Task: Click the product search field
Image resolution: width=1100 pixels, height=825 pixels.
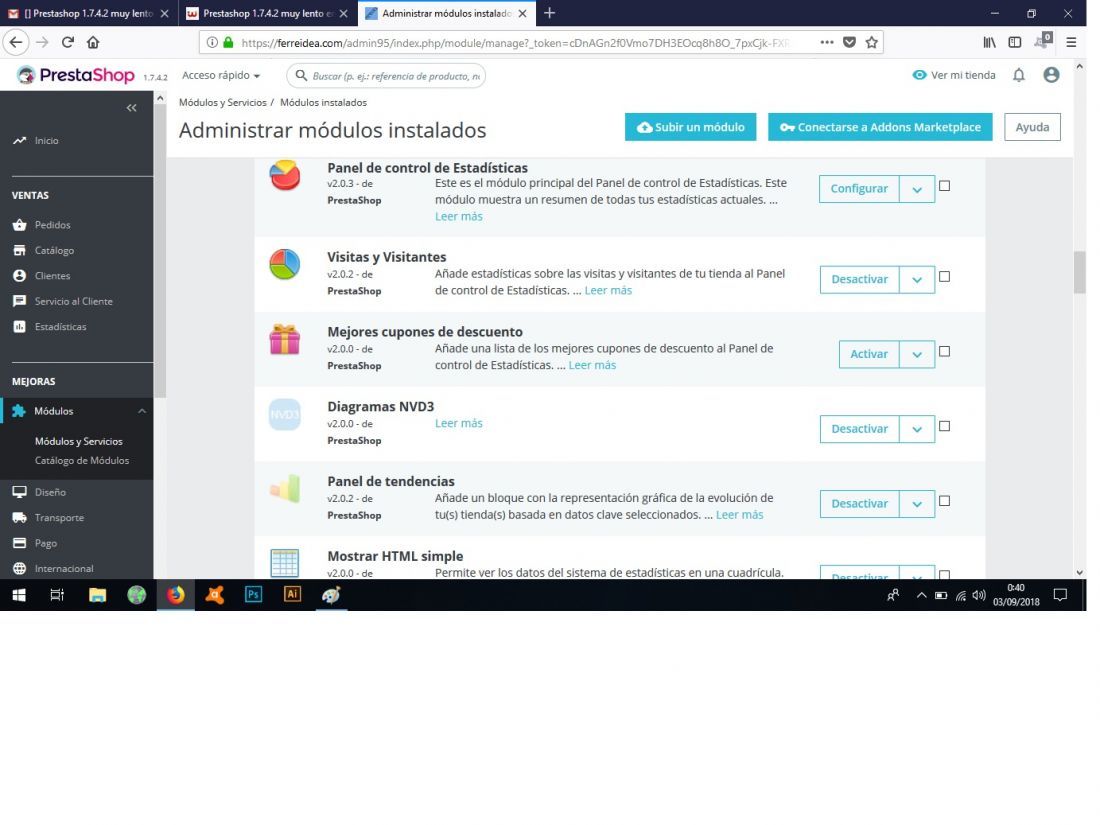Action: [x=386, y=76]
